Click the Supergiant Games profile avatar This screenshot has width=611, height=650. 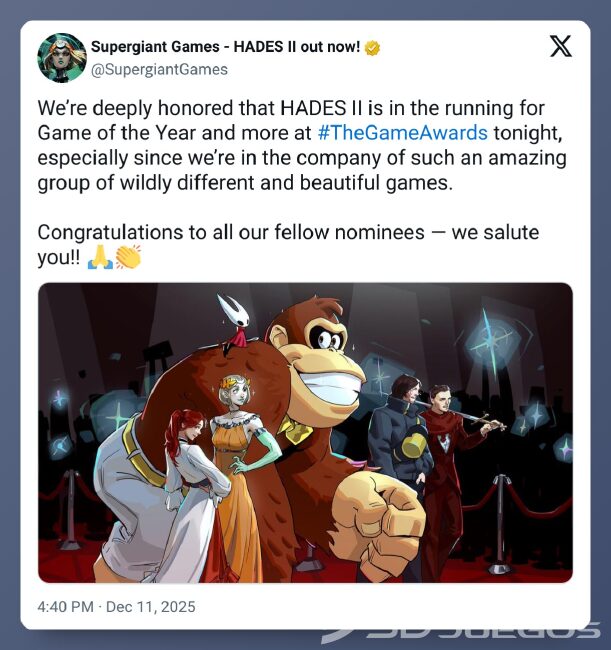tap(62, 58)
